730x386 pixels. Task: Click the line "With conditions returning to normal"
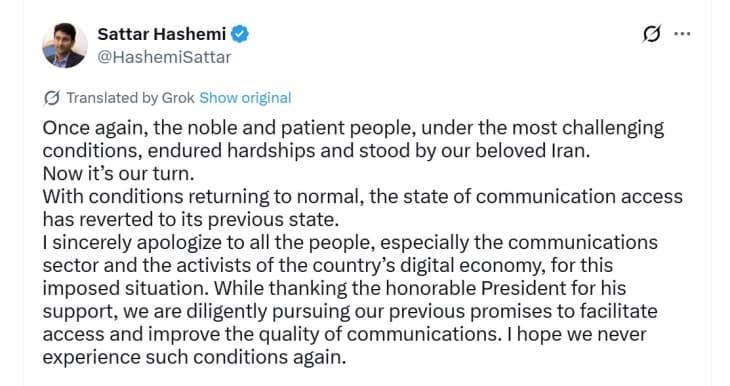point(363,196)
